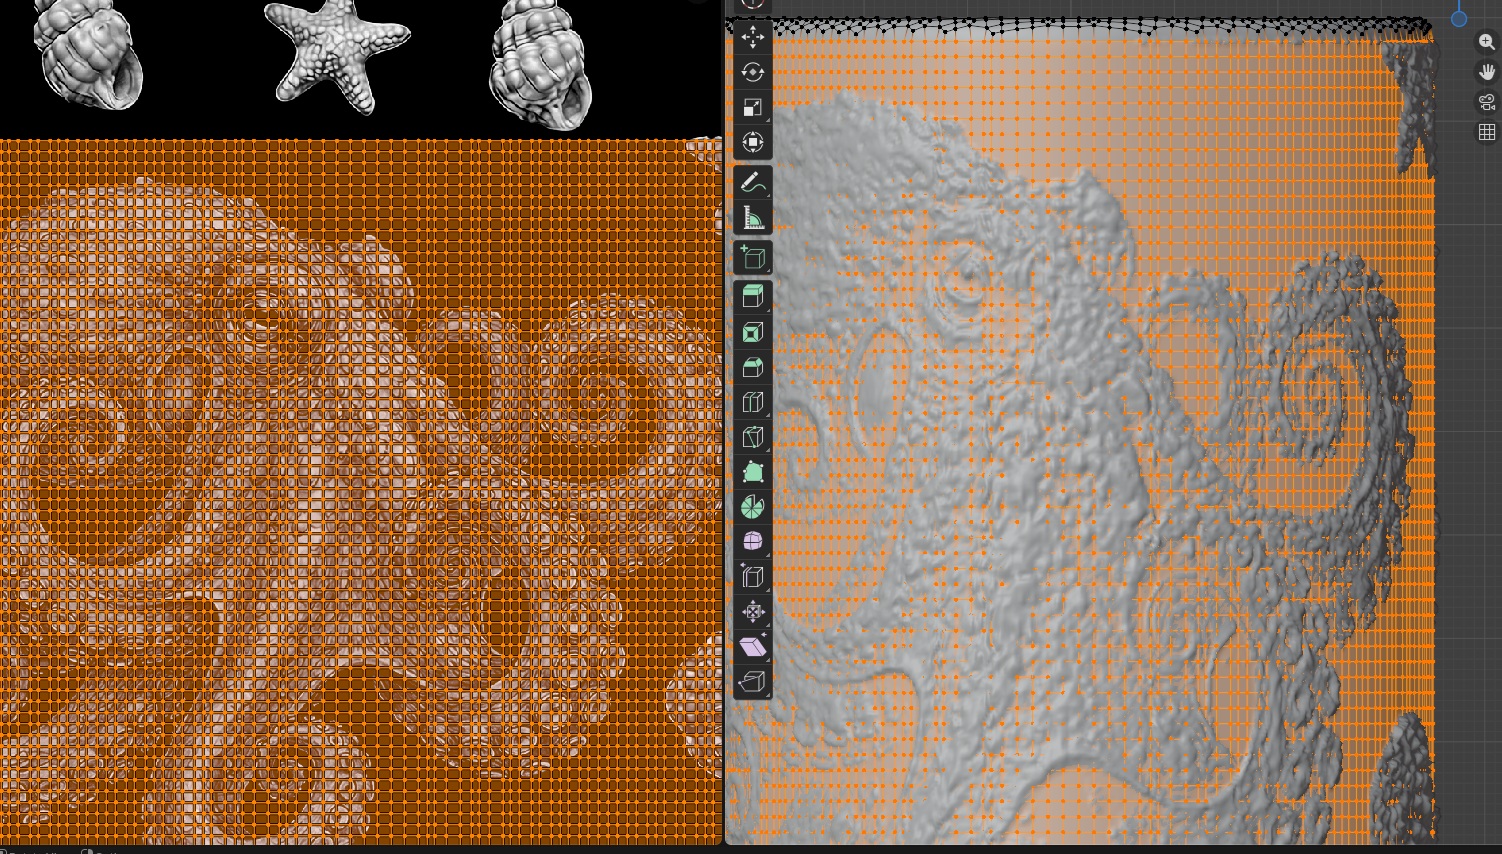The width and height of the screenshot is (1502, 854).
Task: Activate the Extrude Region tool
Action: (x=752, y=296)
